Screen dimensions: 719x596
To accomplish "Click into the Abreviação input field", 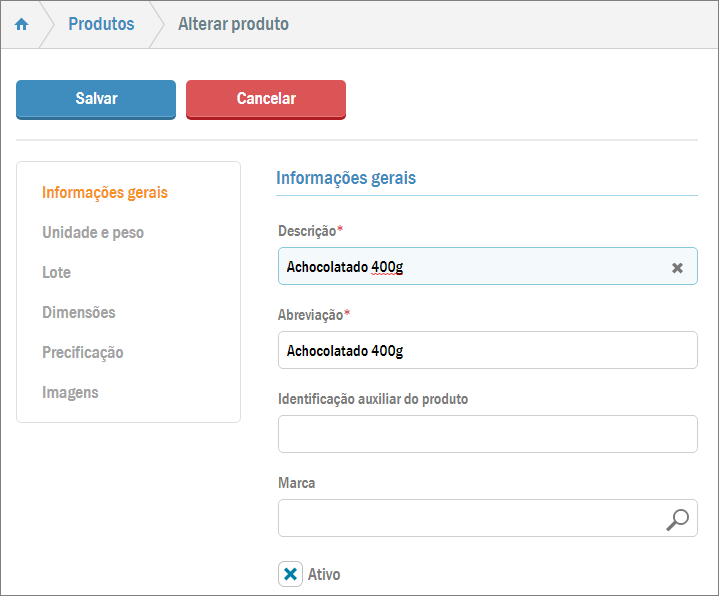I will click(x=487, y=351).
